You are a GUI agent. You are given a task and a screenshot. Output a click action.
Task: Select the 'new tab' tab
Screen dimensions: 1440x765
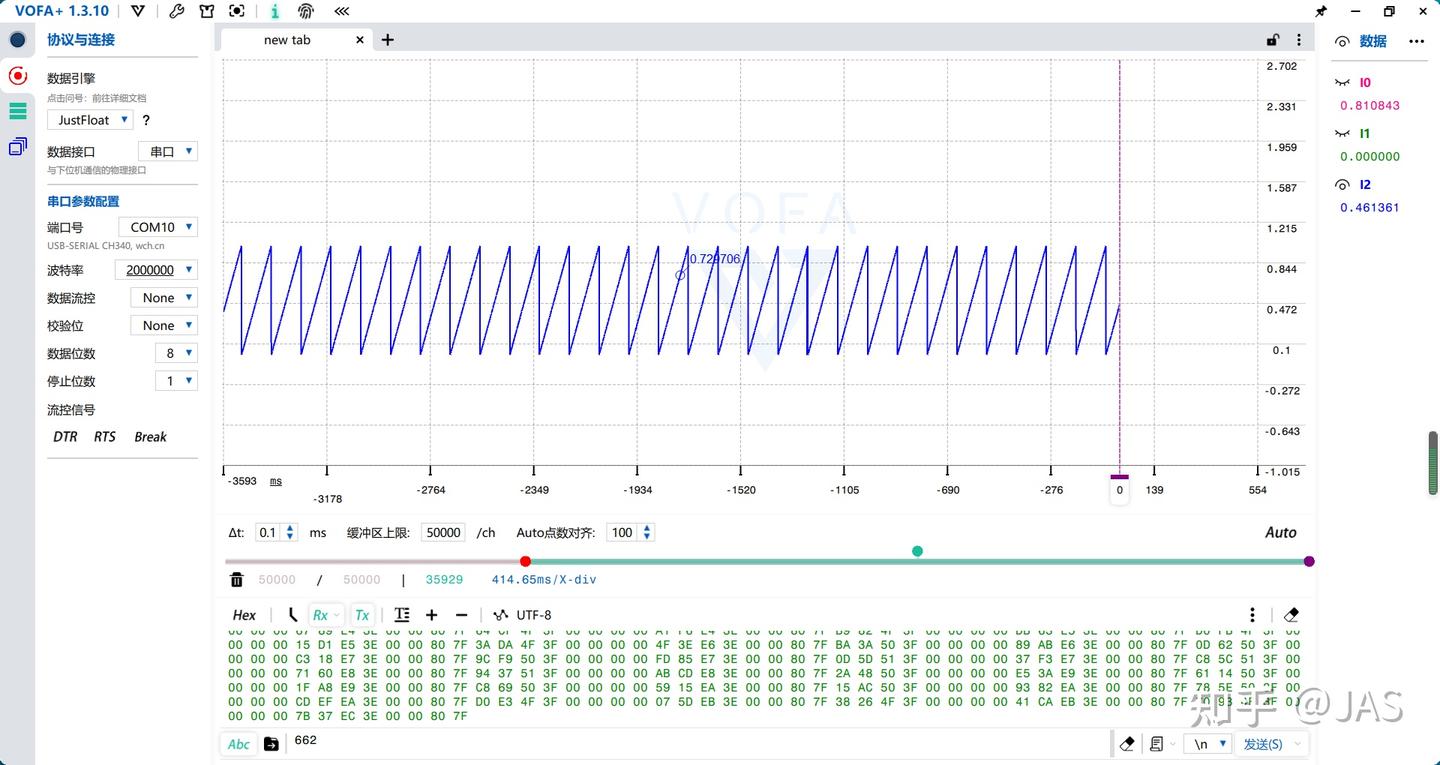point(287,40)
